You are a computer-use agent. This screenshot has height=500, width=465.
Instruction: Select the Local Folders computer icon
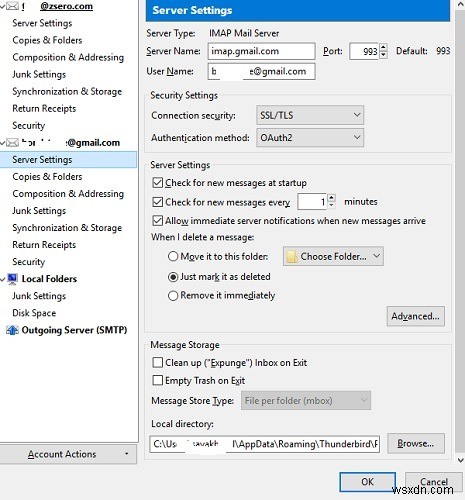pos(12,279)
